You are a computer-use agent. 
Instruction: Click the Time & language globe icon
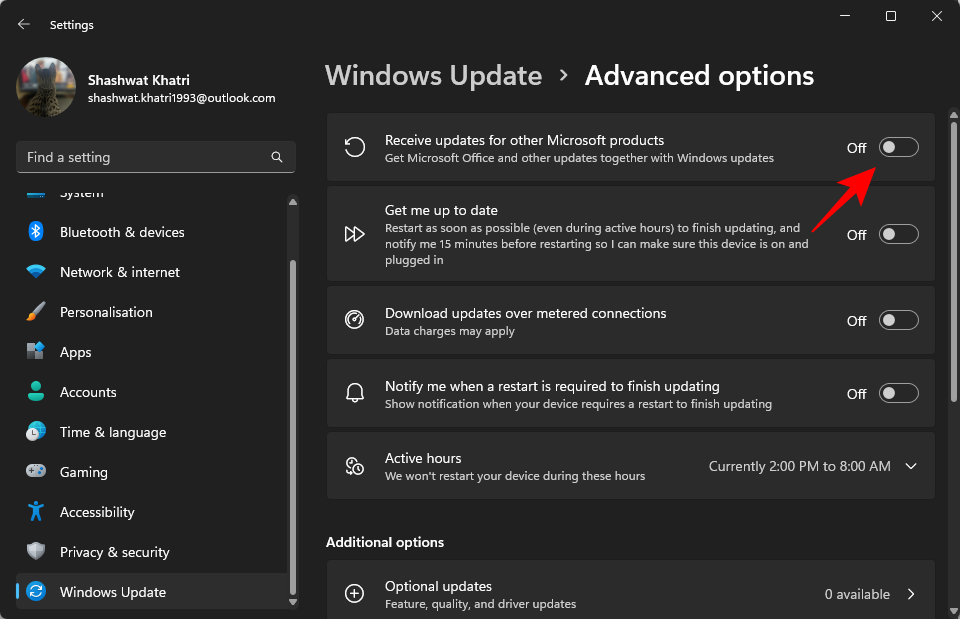coord(36,432)
